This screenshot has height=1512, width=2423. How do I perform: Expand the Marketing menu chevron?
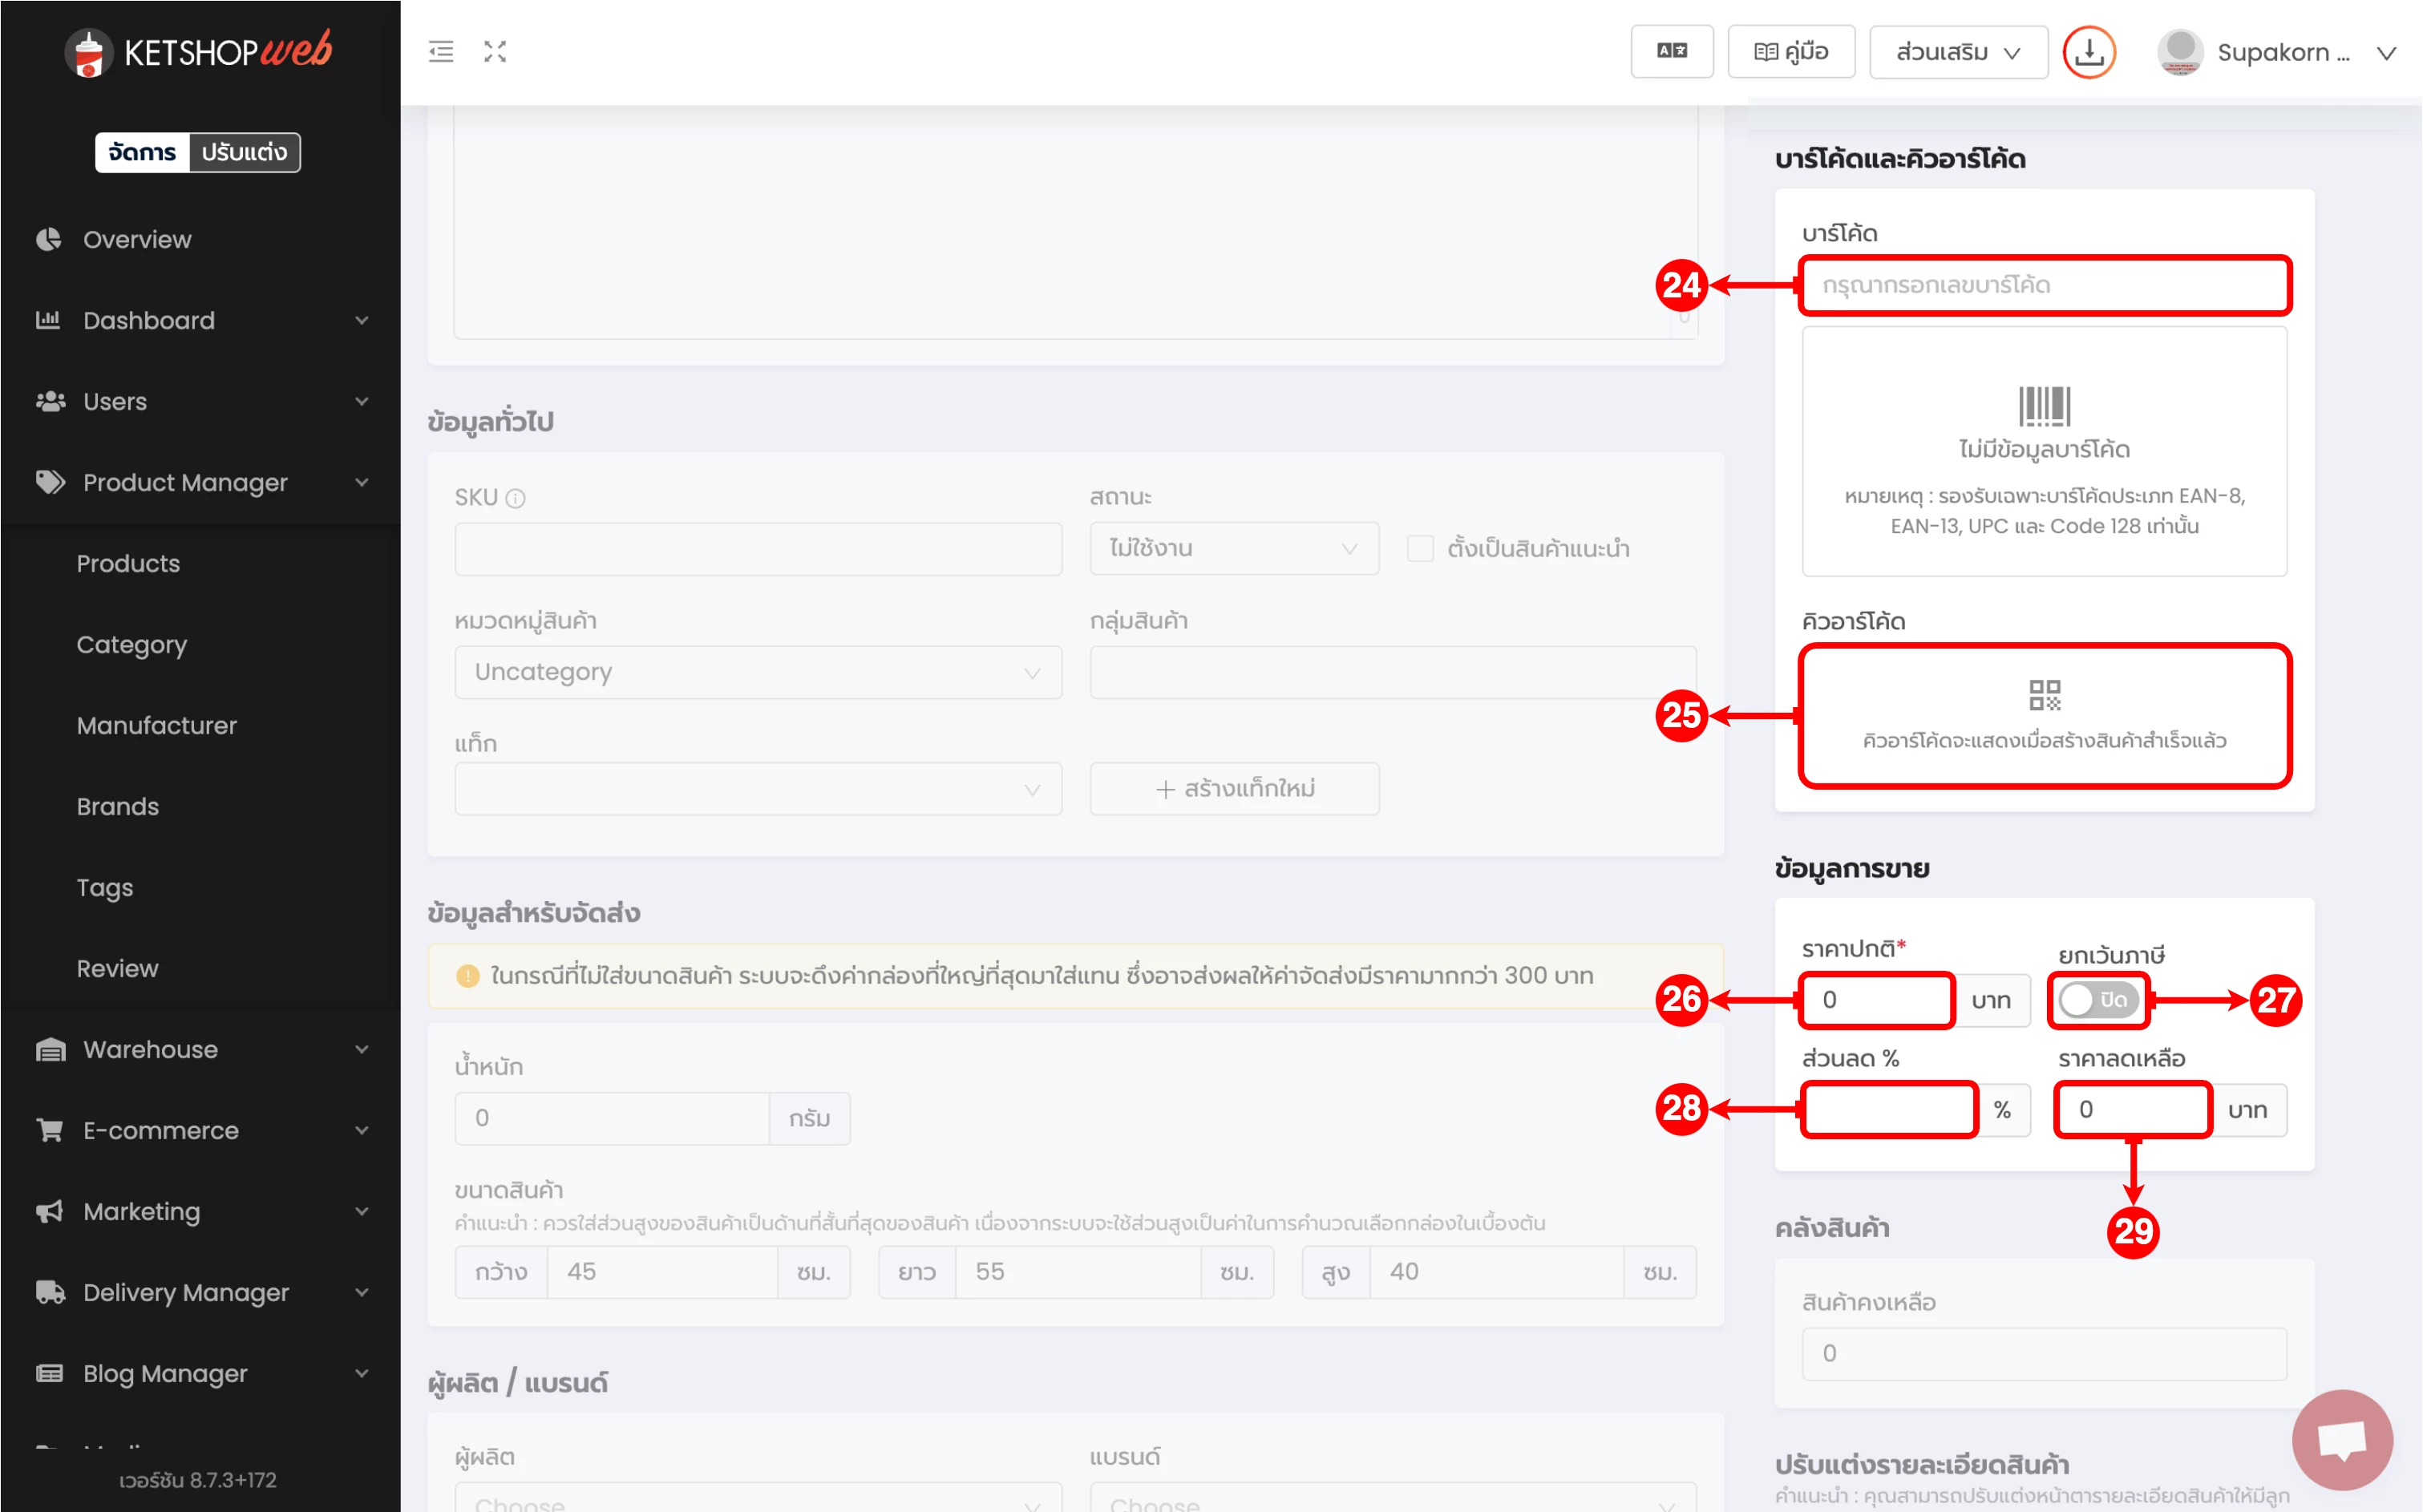coord(362,1211)
